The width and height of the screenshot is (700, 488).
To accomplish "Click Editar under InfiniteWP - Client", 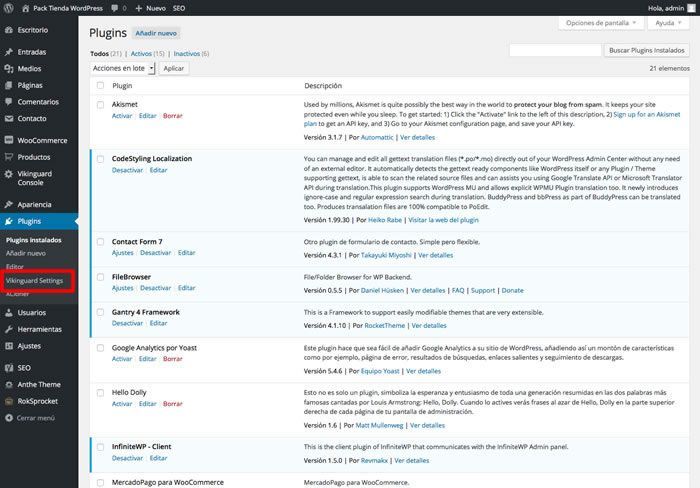I will pos(158,458).
